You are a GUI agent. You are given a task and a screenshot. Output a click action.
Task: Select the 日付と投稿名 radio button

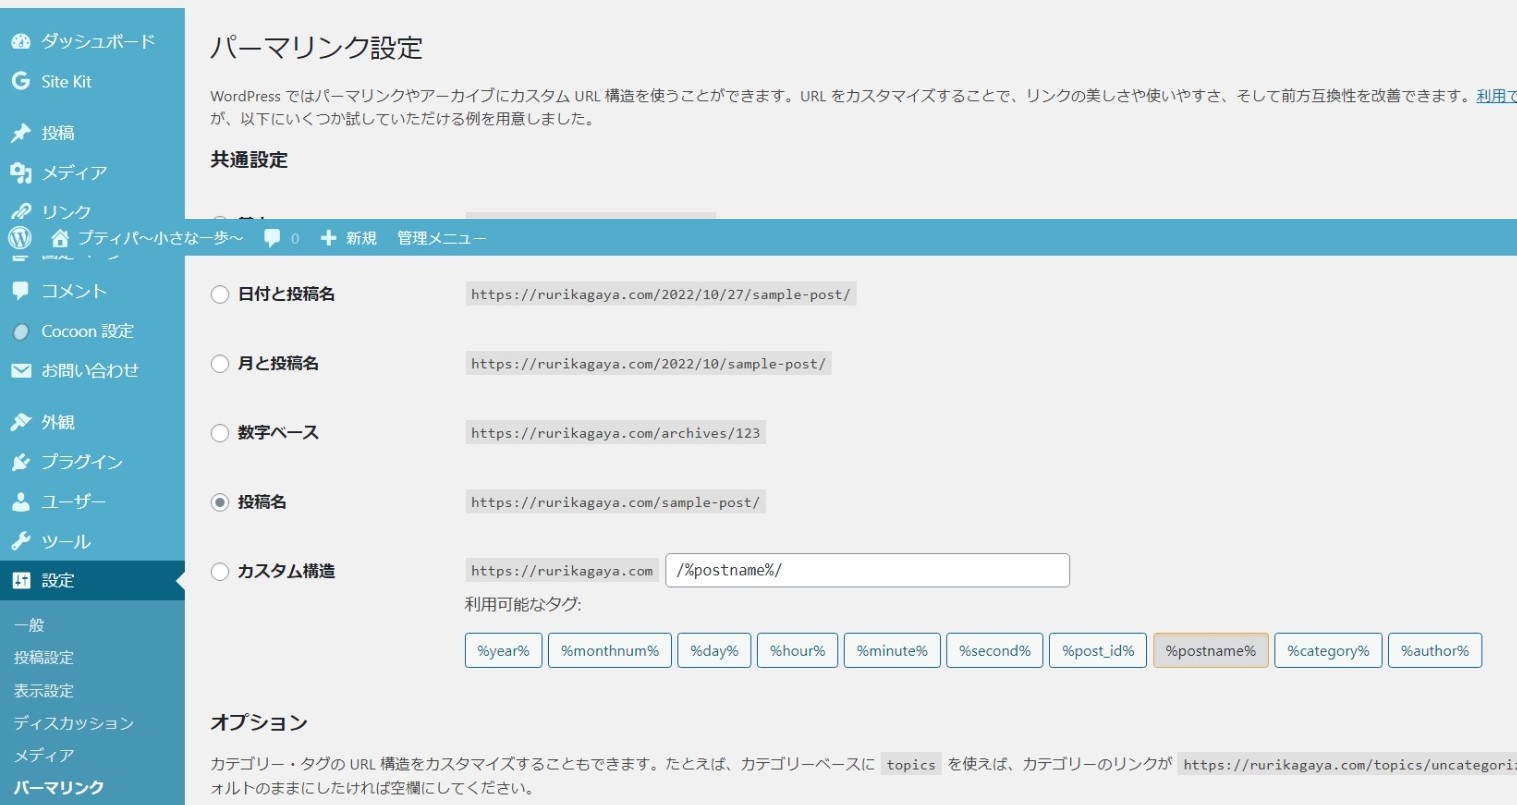tap(220, 294)
